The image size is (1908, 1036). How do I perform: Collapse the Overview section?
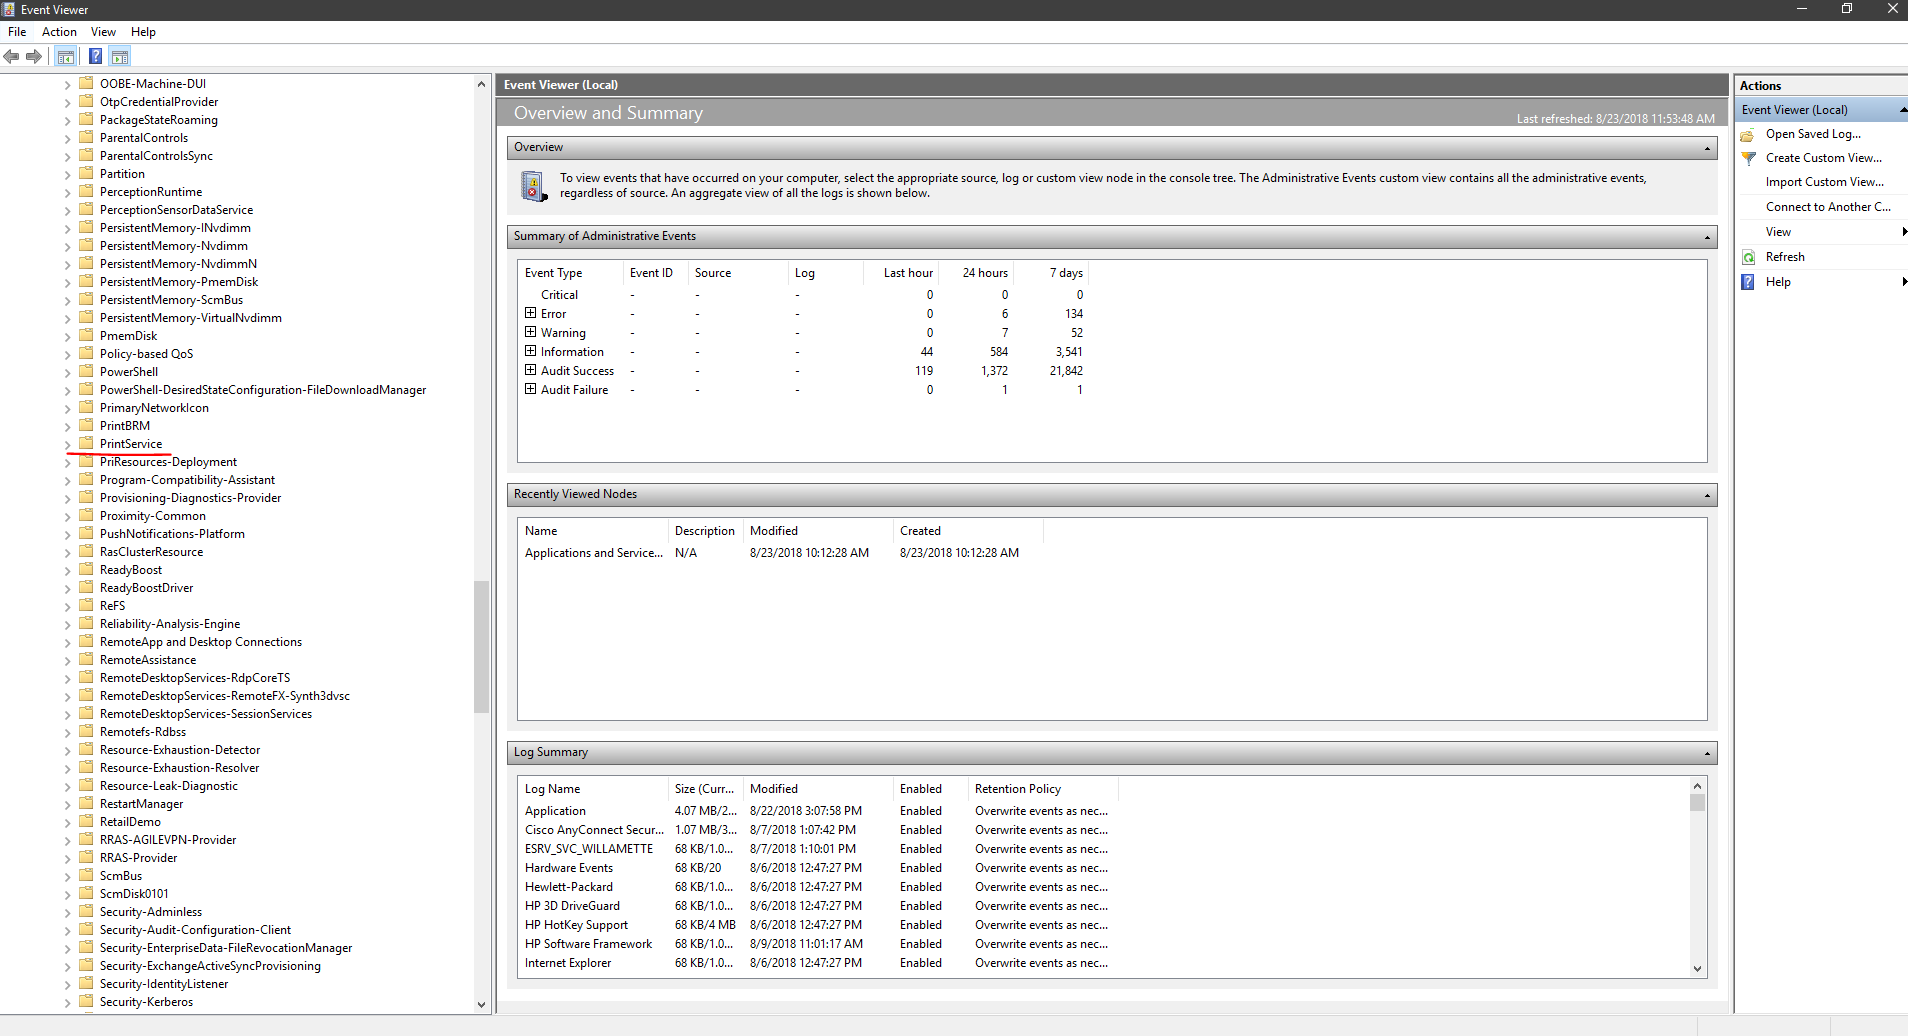point(1707,148)
